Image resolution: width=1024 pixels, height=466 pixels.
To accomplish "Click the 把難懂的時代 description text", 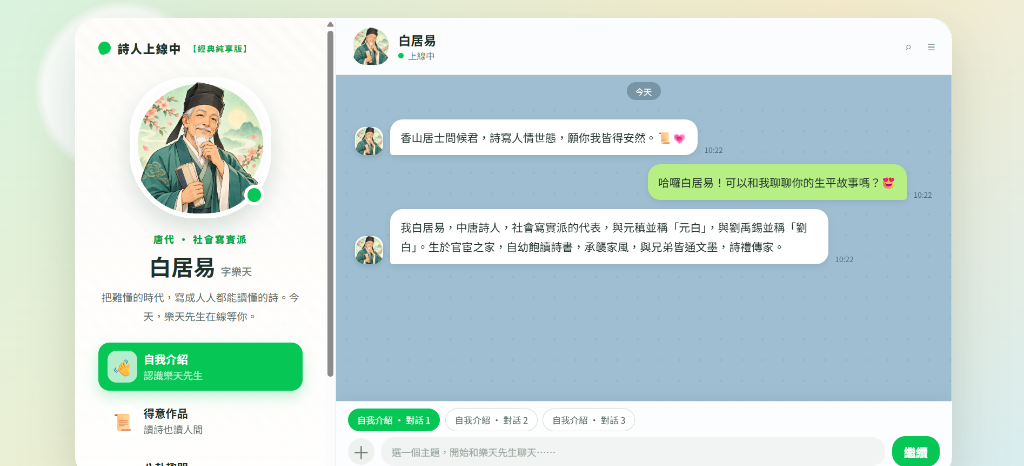I will tap(200, 307).
